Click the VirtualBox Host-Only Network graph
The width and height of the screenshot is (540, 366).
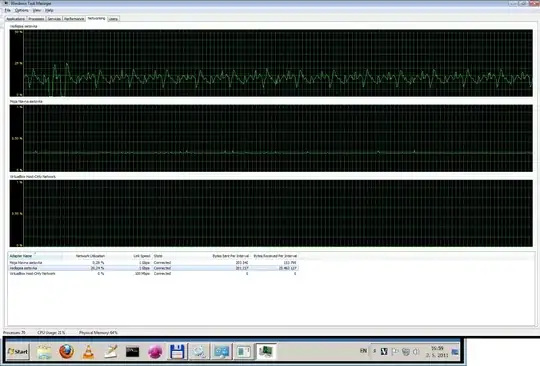pos(271,213)
